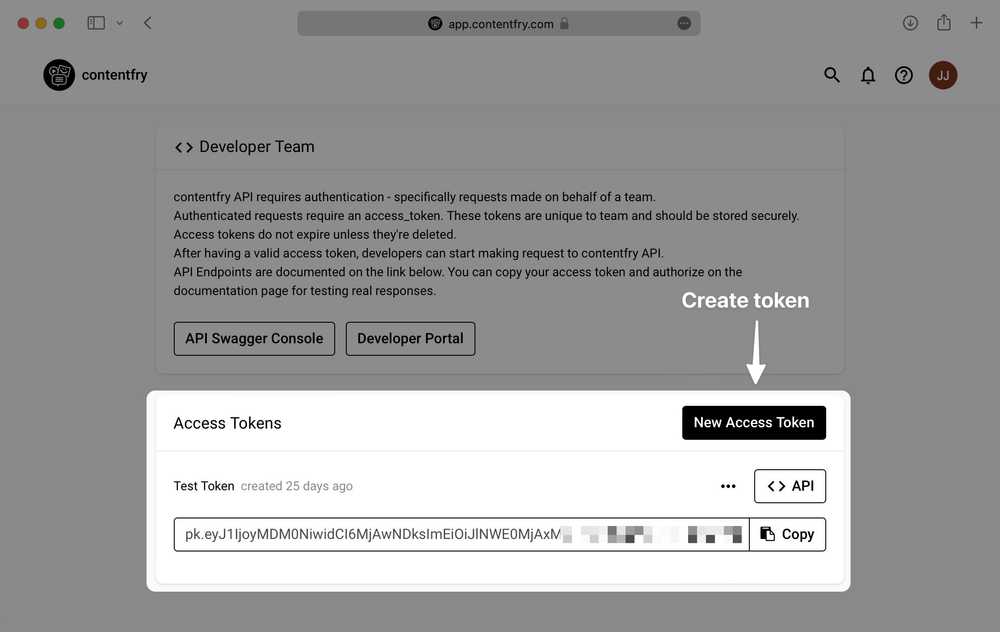Create a New Access Token
Image resolution: width=1000 pixels, height=632 pixels.
coord(754,422)
